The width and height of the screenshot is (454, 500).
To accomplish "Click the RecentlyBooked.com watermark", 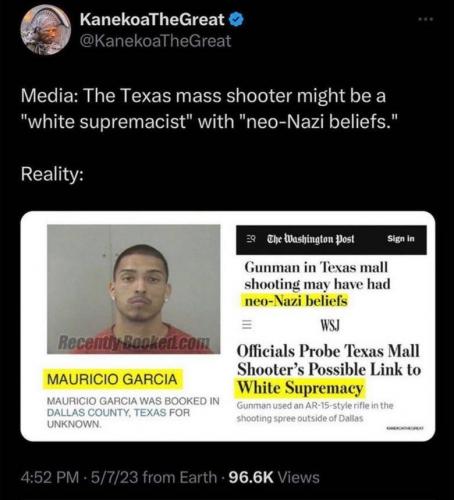I will pos(134,342).
